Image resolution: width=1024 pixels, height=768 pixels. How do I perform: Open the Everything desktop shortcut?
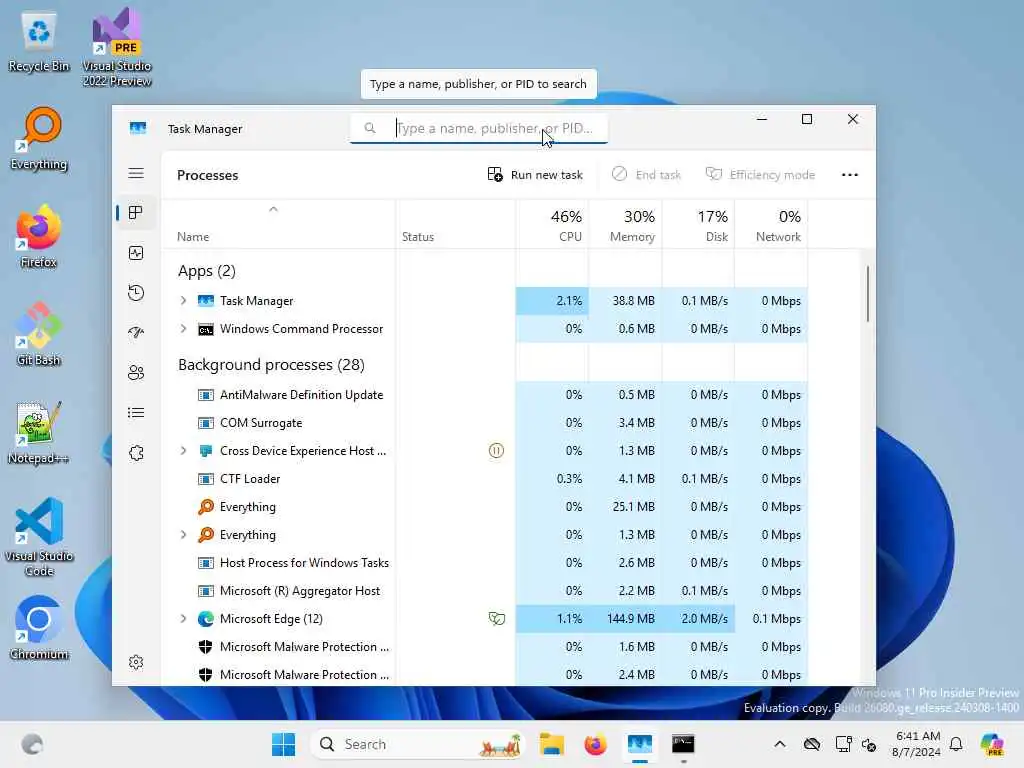tap(39, 139)
